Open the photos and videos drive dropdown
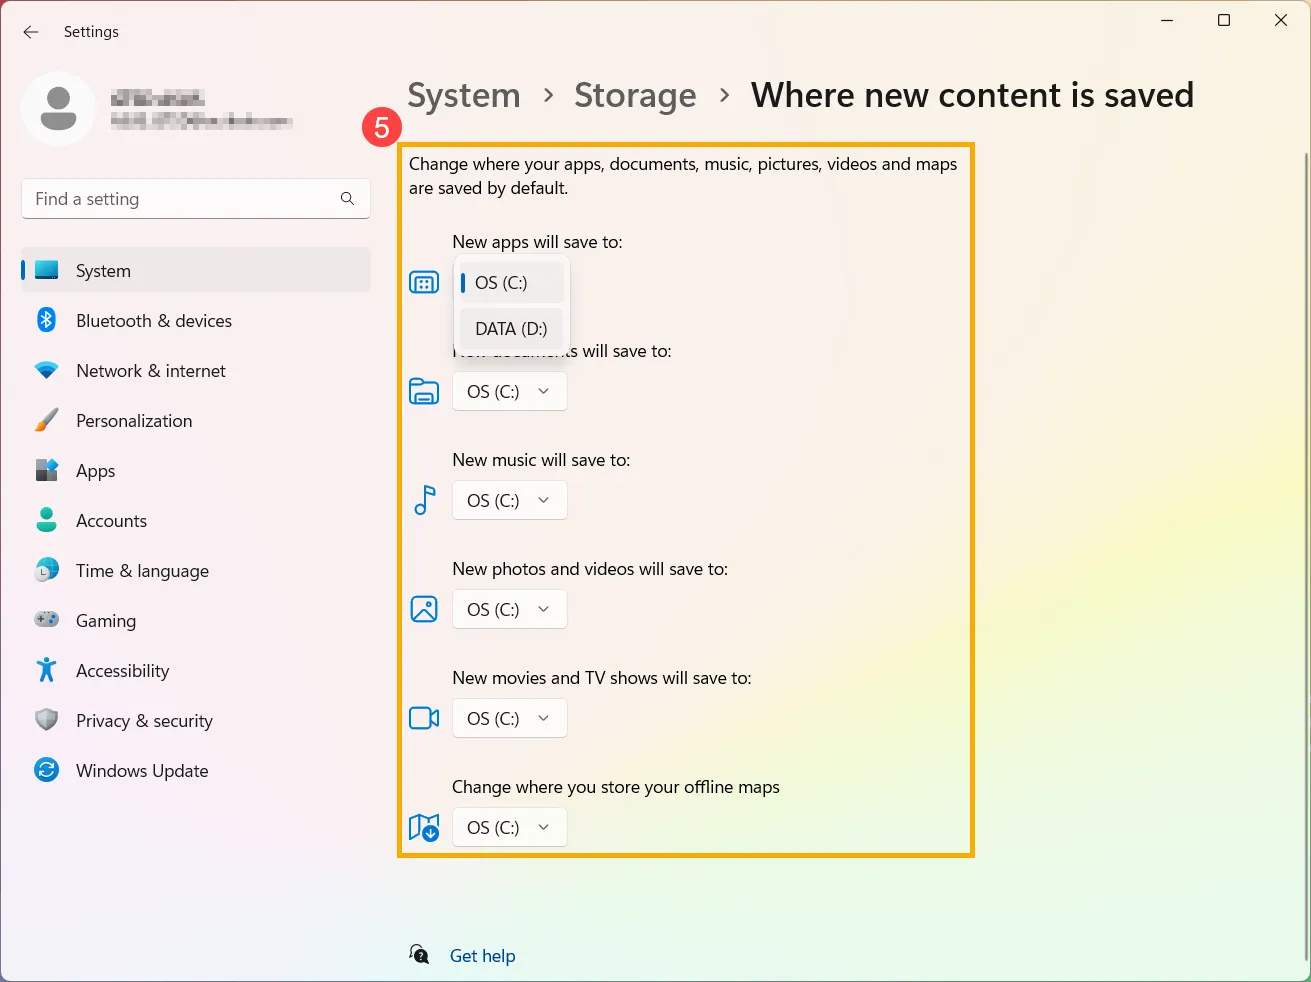 coord(510,609)
